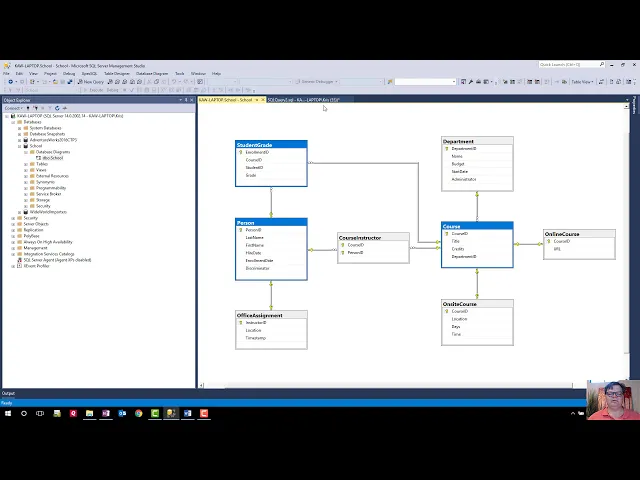Viewport: 640px width, 480px height.
Task: Open the File menu
Action: pyautogui.click(x=6, y=73)
